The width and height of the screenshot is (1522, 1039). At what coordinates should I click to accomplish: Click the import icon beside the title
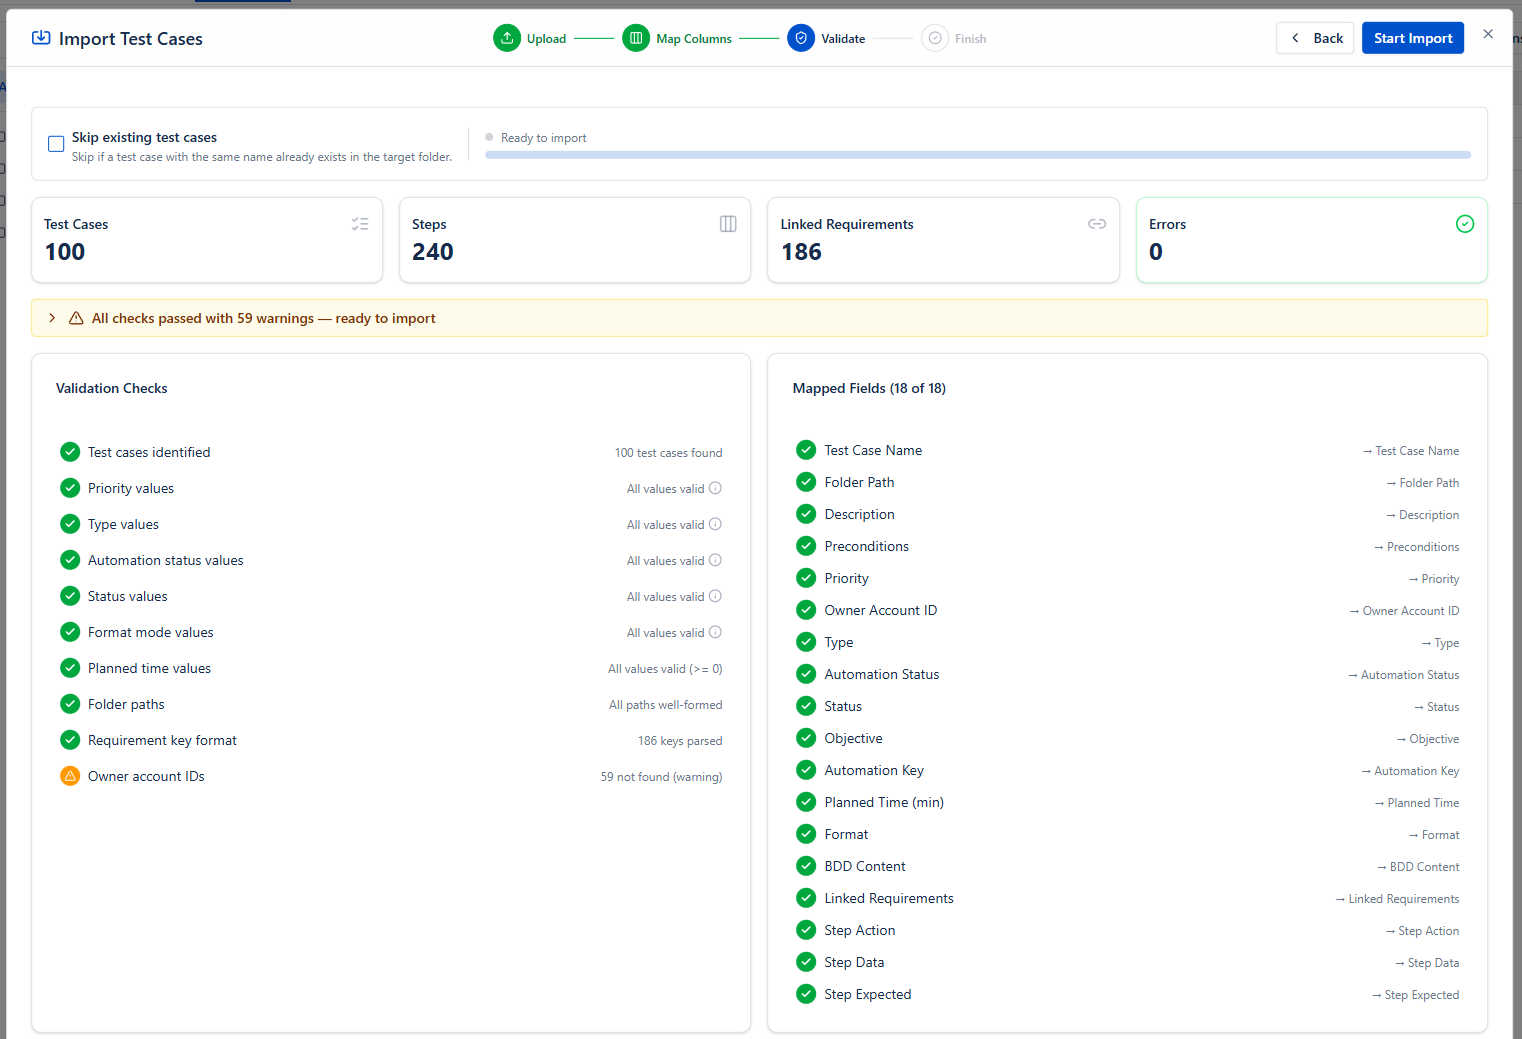[41, 38]
